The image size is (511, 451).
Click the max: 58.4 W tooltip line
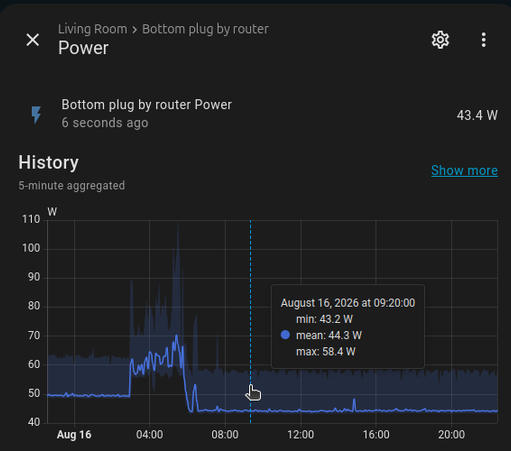pos(326,352)
